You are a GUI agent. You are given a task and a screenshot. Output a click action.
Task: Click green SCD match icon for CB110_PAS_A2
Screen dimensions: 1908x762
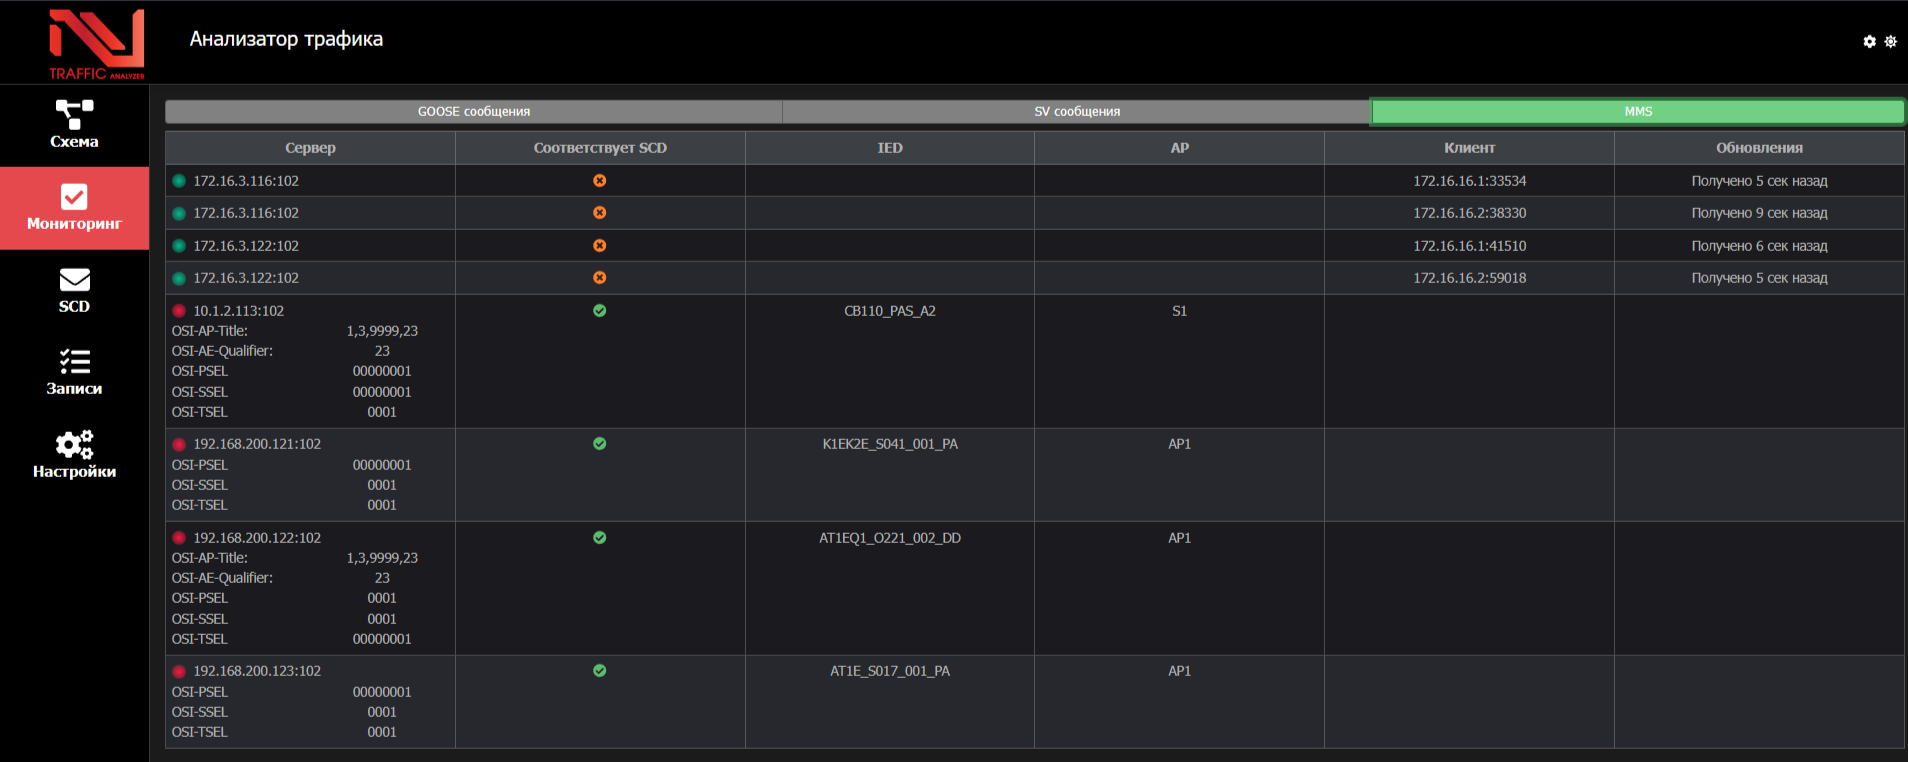point(599,311)
